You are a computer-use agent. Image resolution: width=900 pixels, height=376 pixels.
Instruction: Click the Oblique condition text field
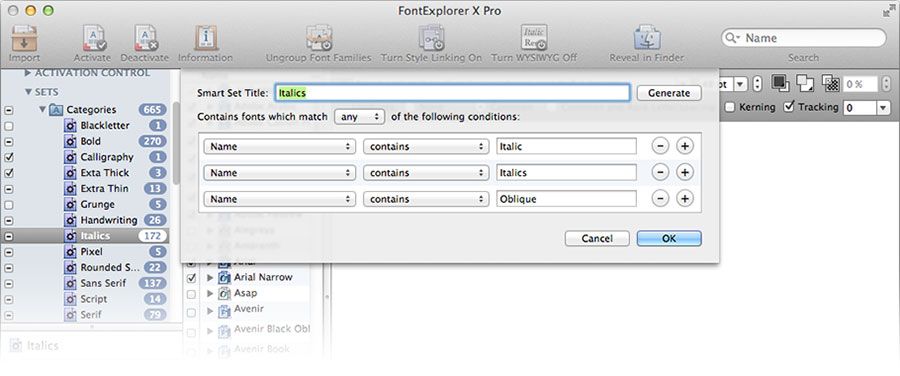tap(566, 199)
